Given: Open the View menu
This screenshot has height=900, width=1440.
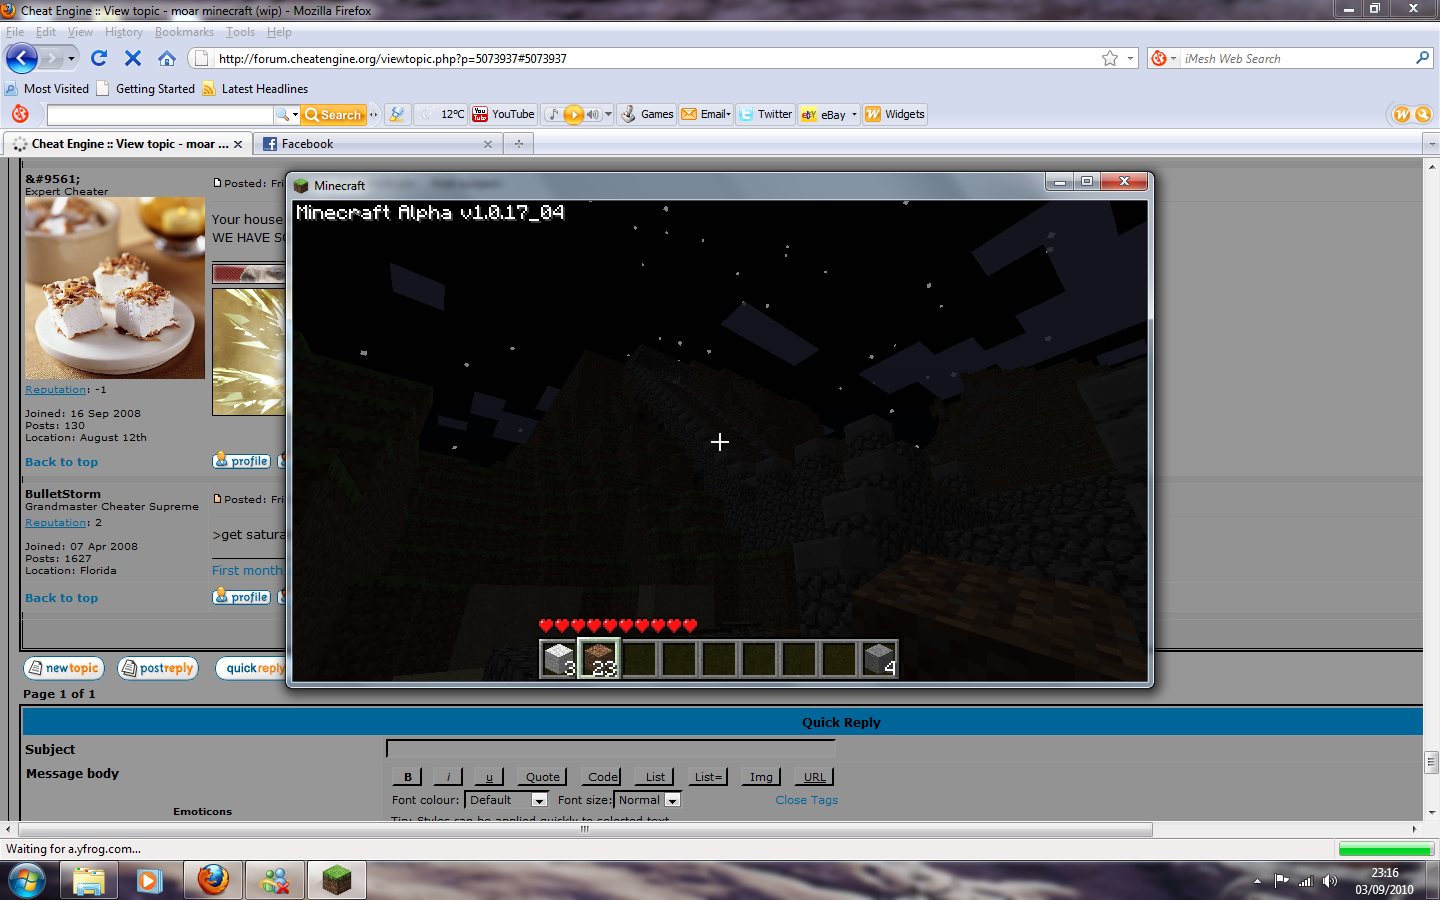Looking at the screenshot, I should [x=80, y=32].
